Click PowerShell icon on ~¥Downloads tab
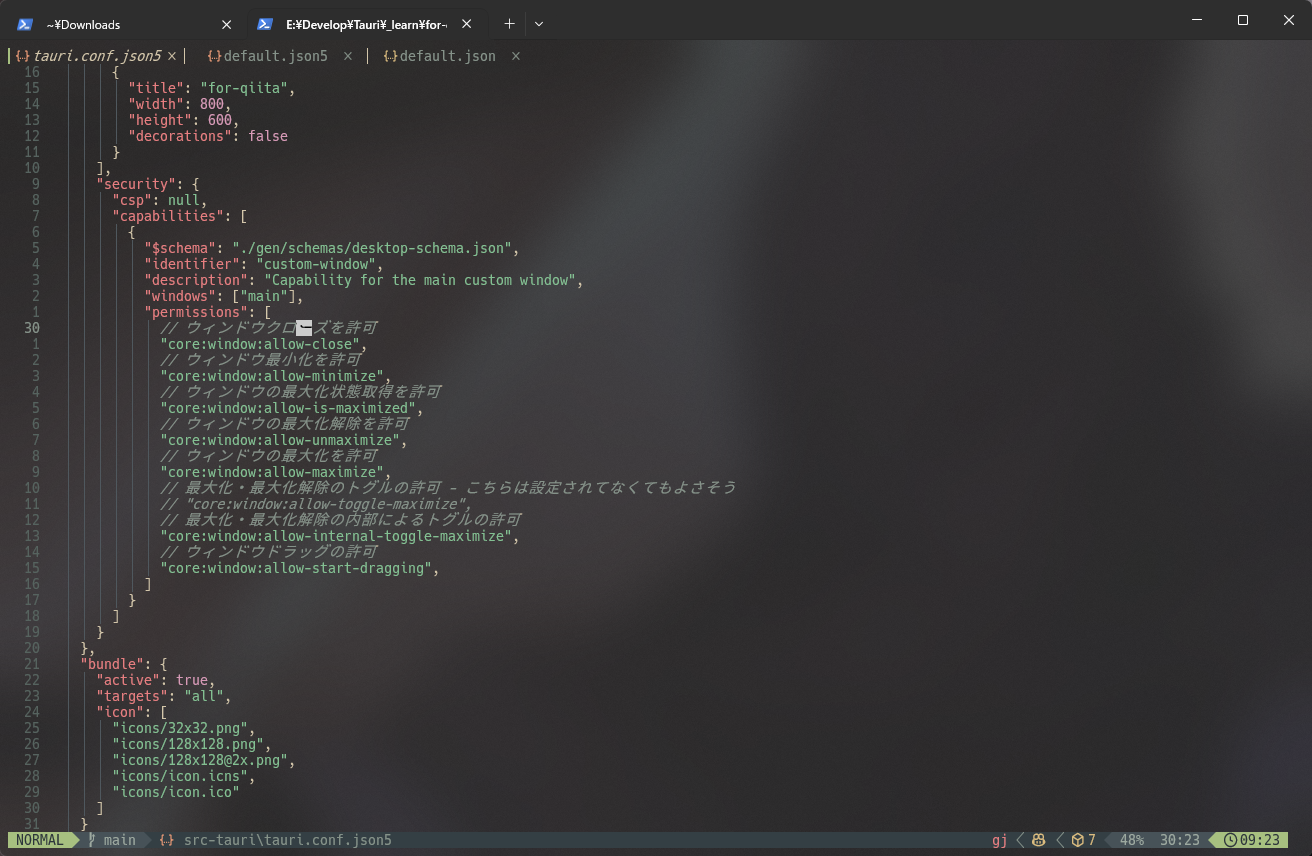The height and width of the screenshot is (856, 1312). (x=25, y=24)
